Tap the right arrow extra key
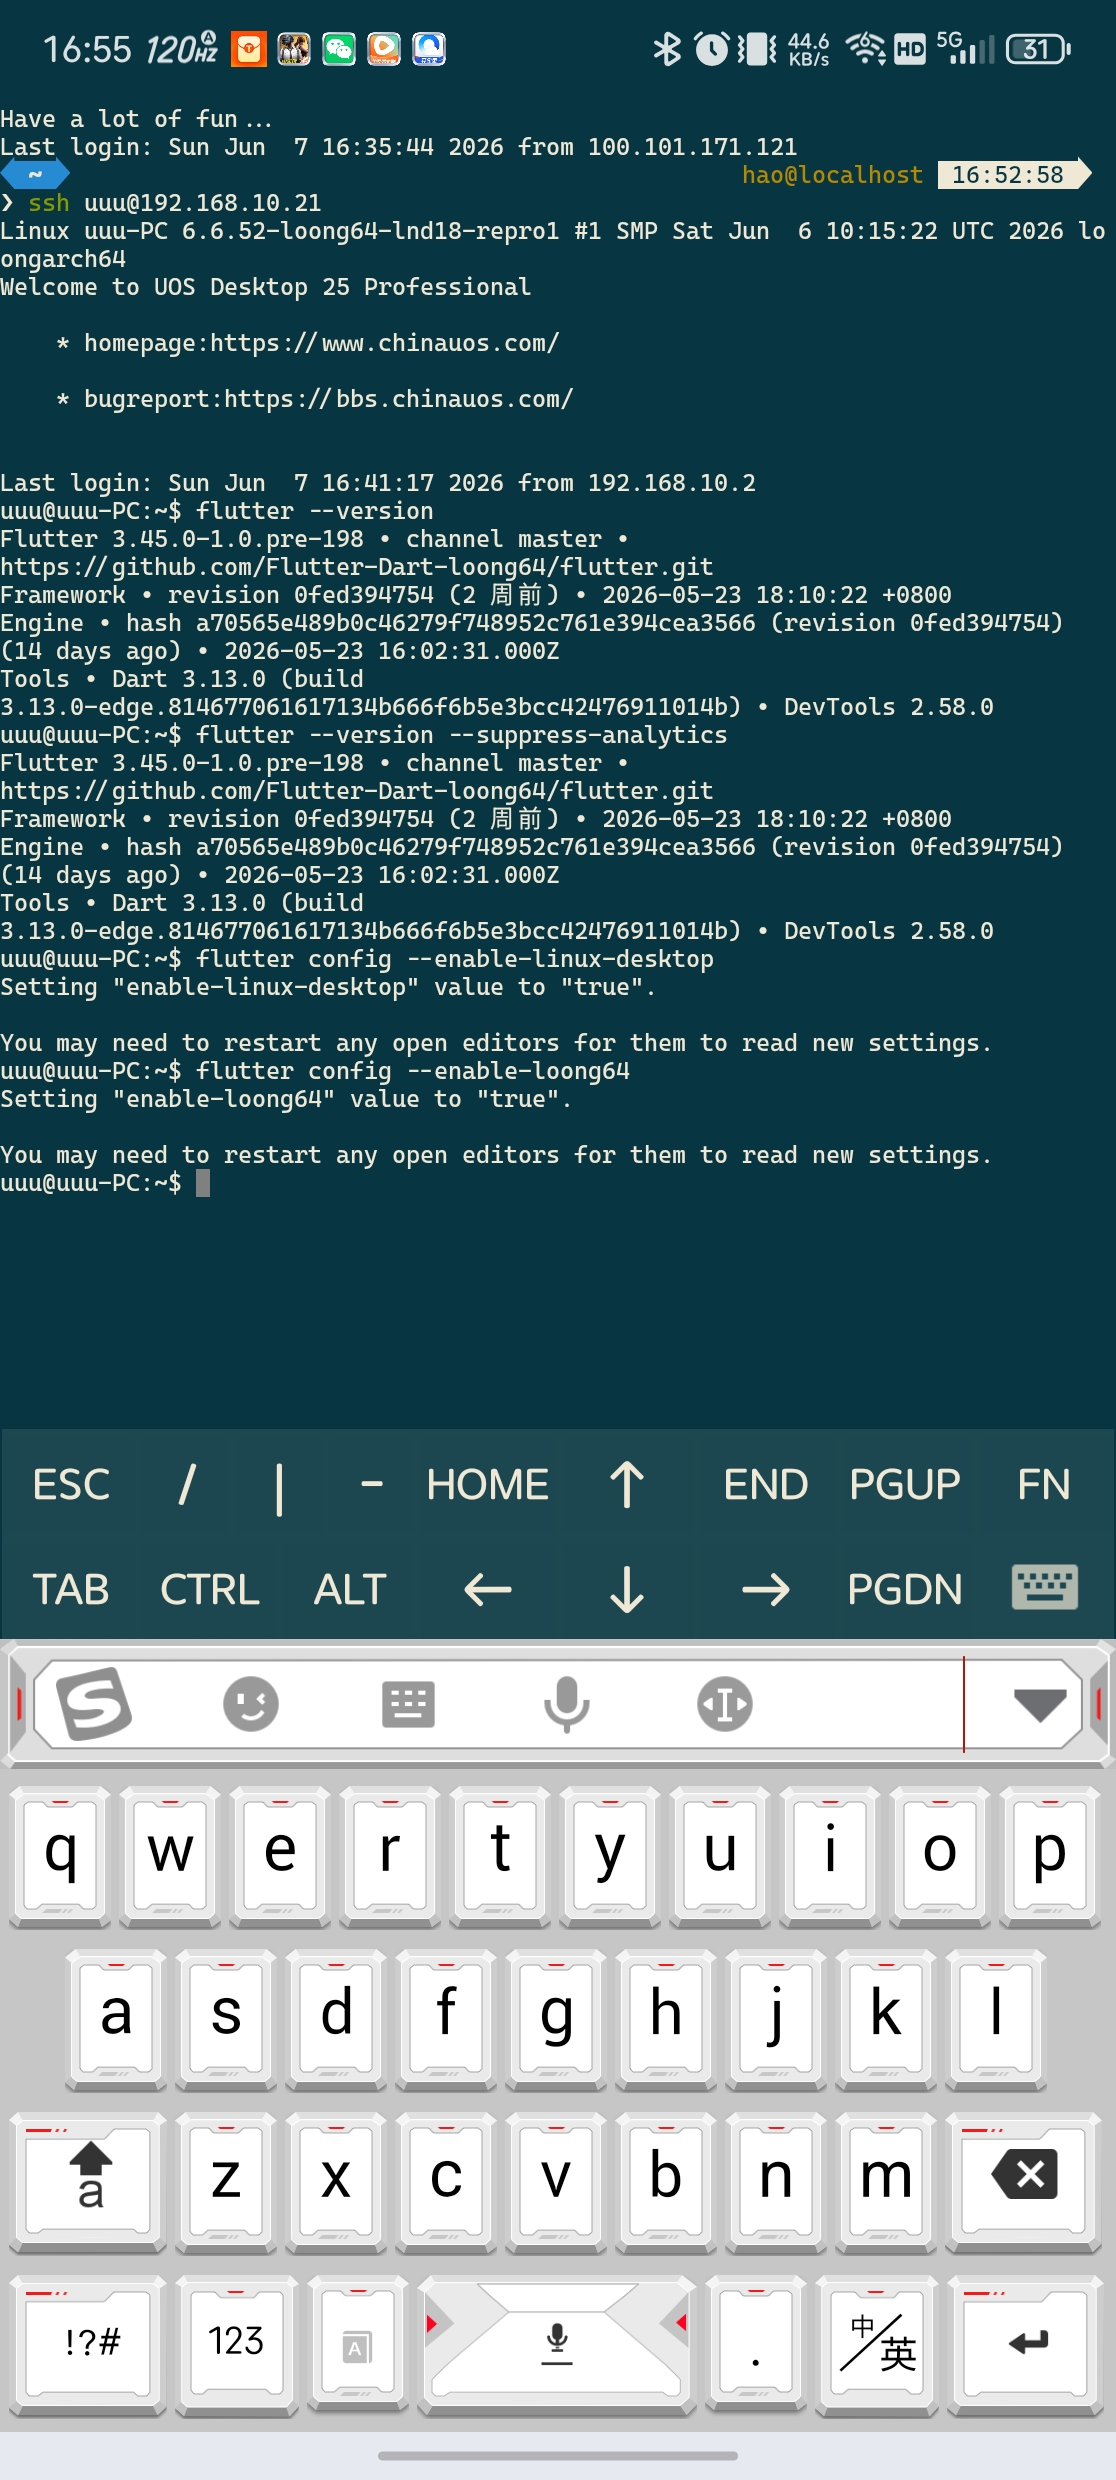Screen dimensions: 1116x2480 [766, 1589]
